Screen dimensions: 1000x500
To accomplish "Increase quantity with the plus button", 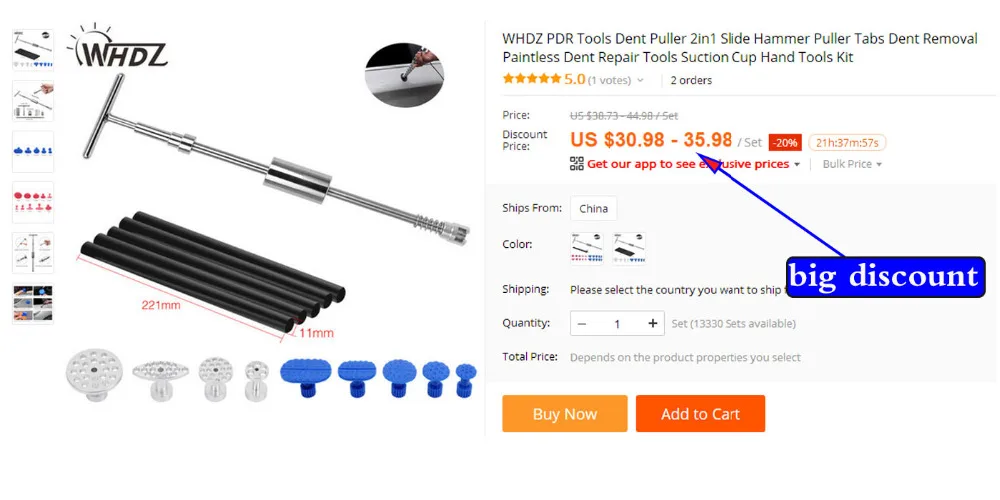I will pyautogui.click(x=652, y=323).
